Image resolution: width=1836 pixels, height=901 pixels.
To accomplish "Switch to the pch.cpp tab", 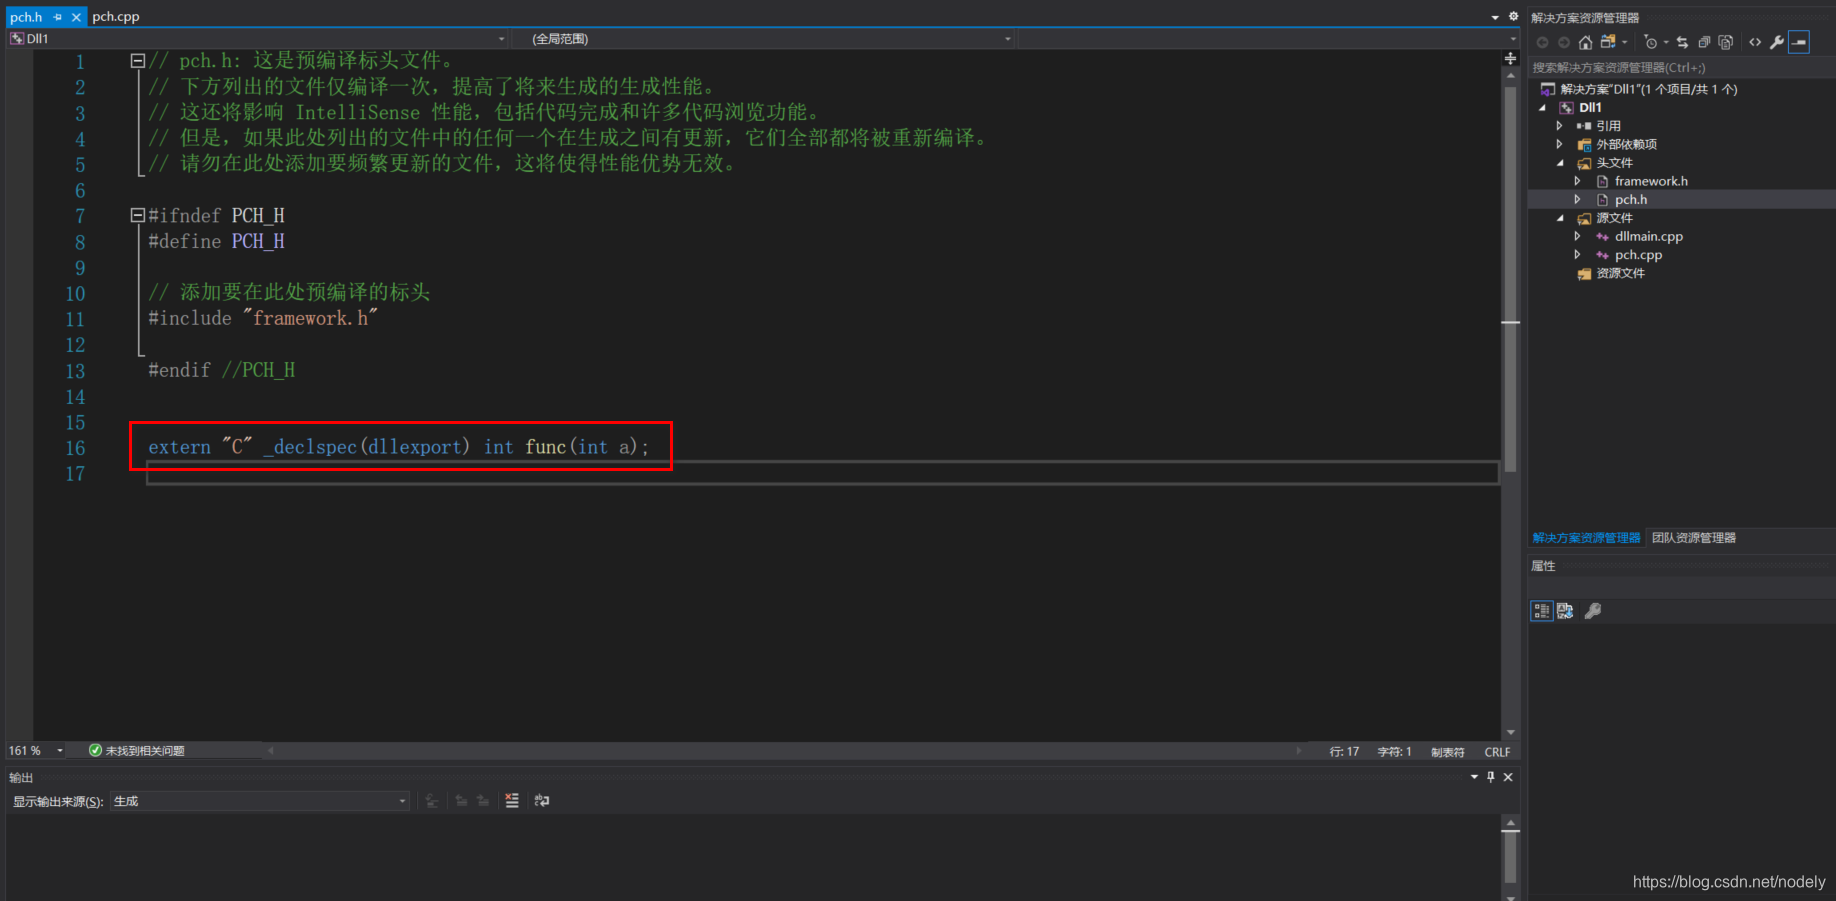I will pos(116,17).
